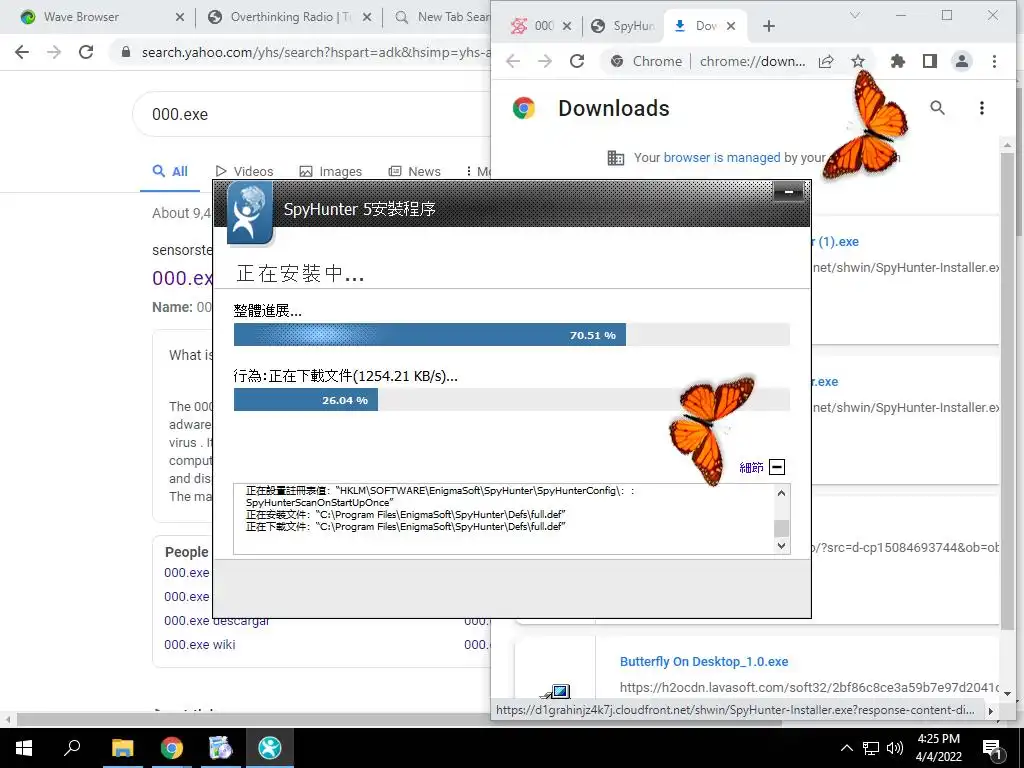Select the Videos search tab
This screenshot has height=768, width=1024.
[x=245, y=172]
